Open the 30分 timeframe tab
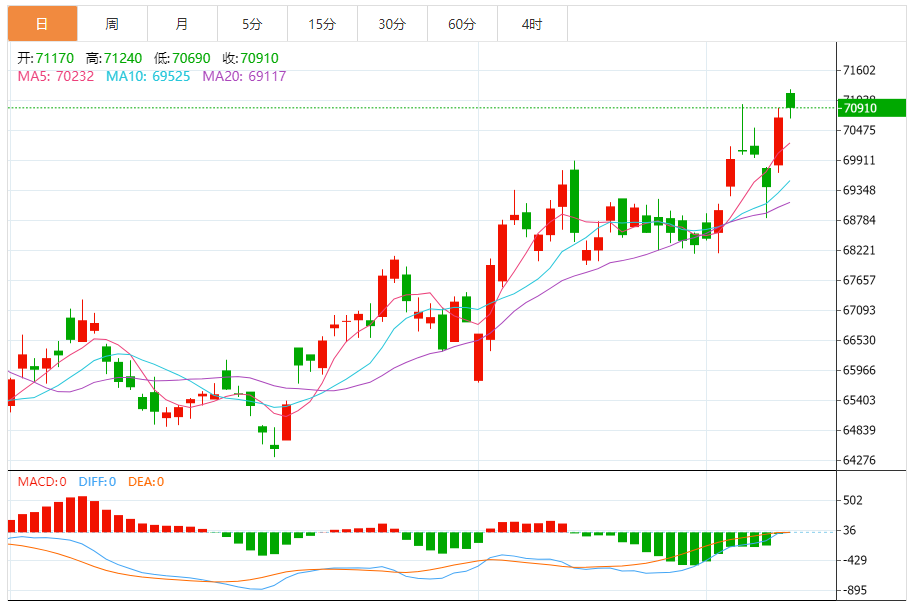 392,24
